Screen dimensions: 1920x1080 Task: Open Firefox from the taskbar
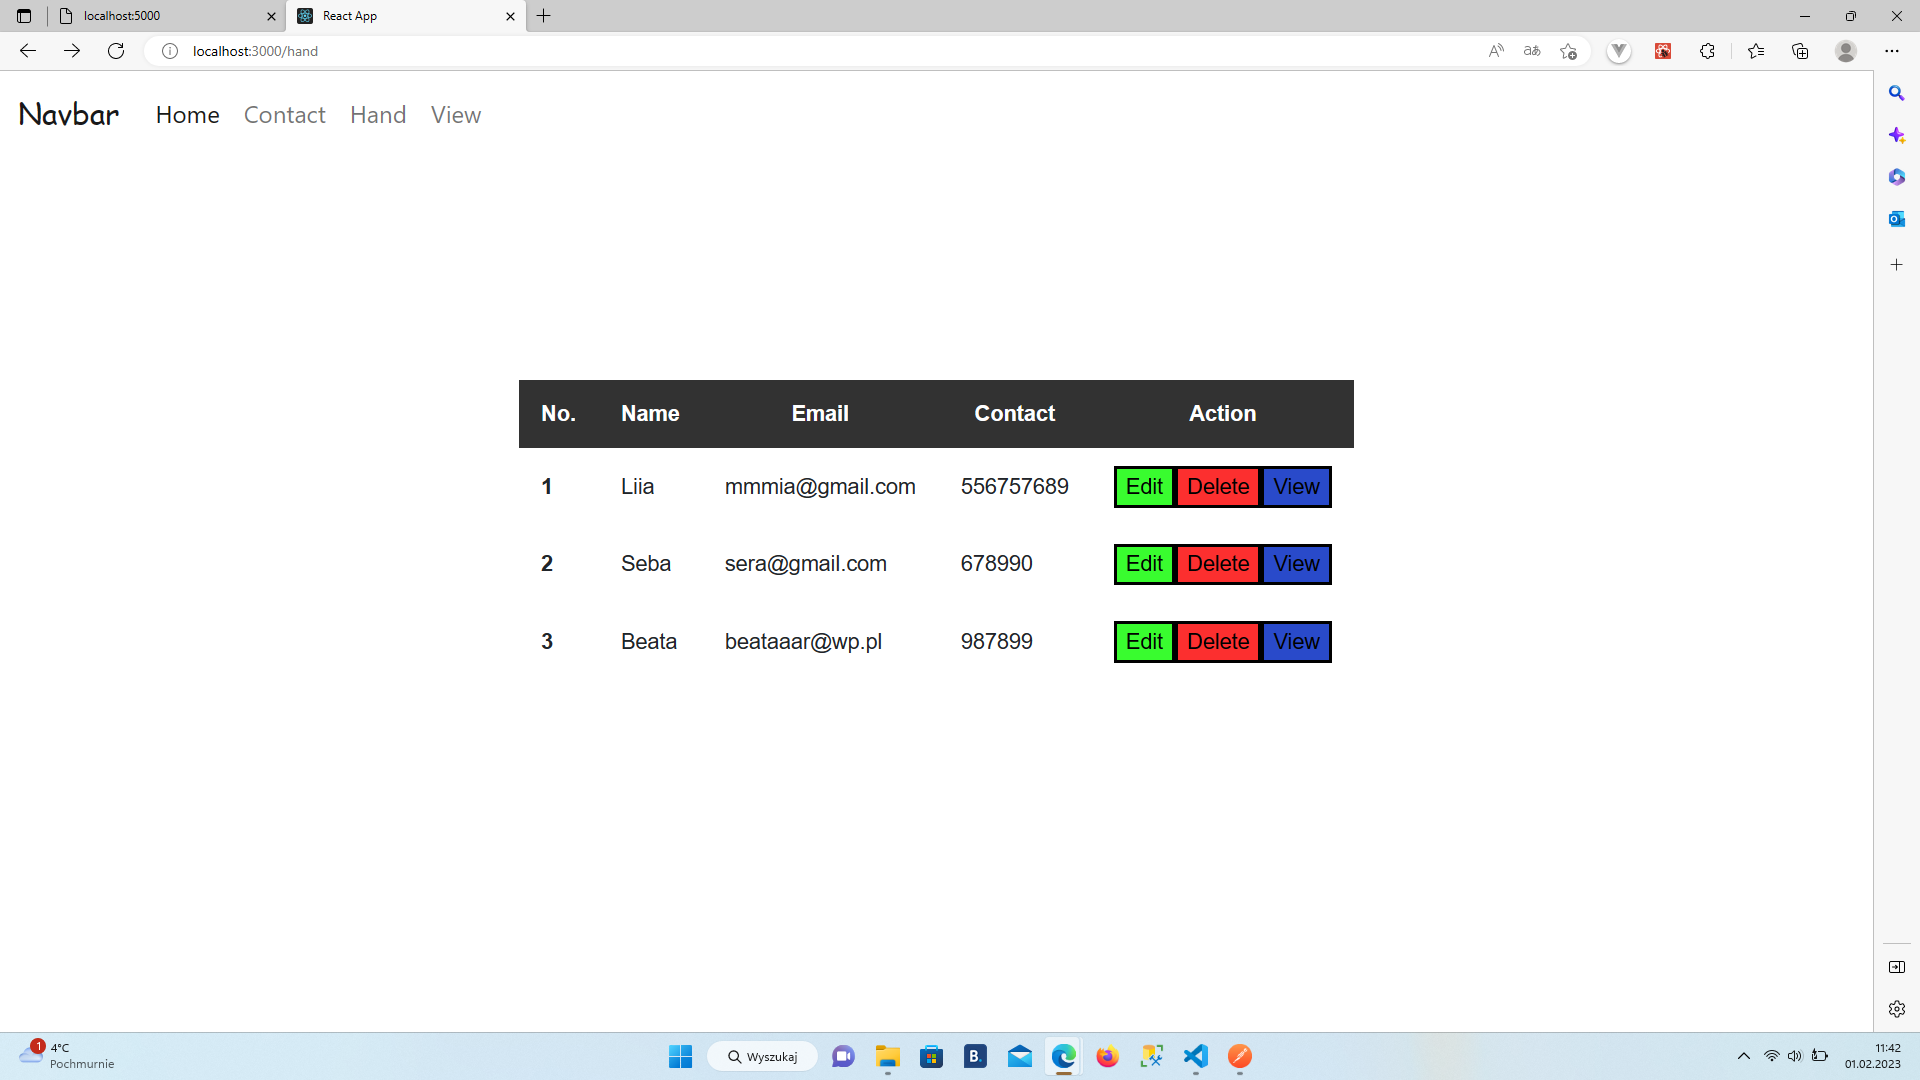1107,1057
